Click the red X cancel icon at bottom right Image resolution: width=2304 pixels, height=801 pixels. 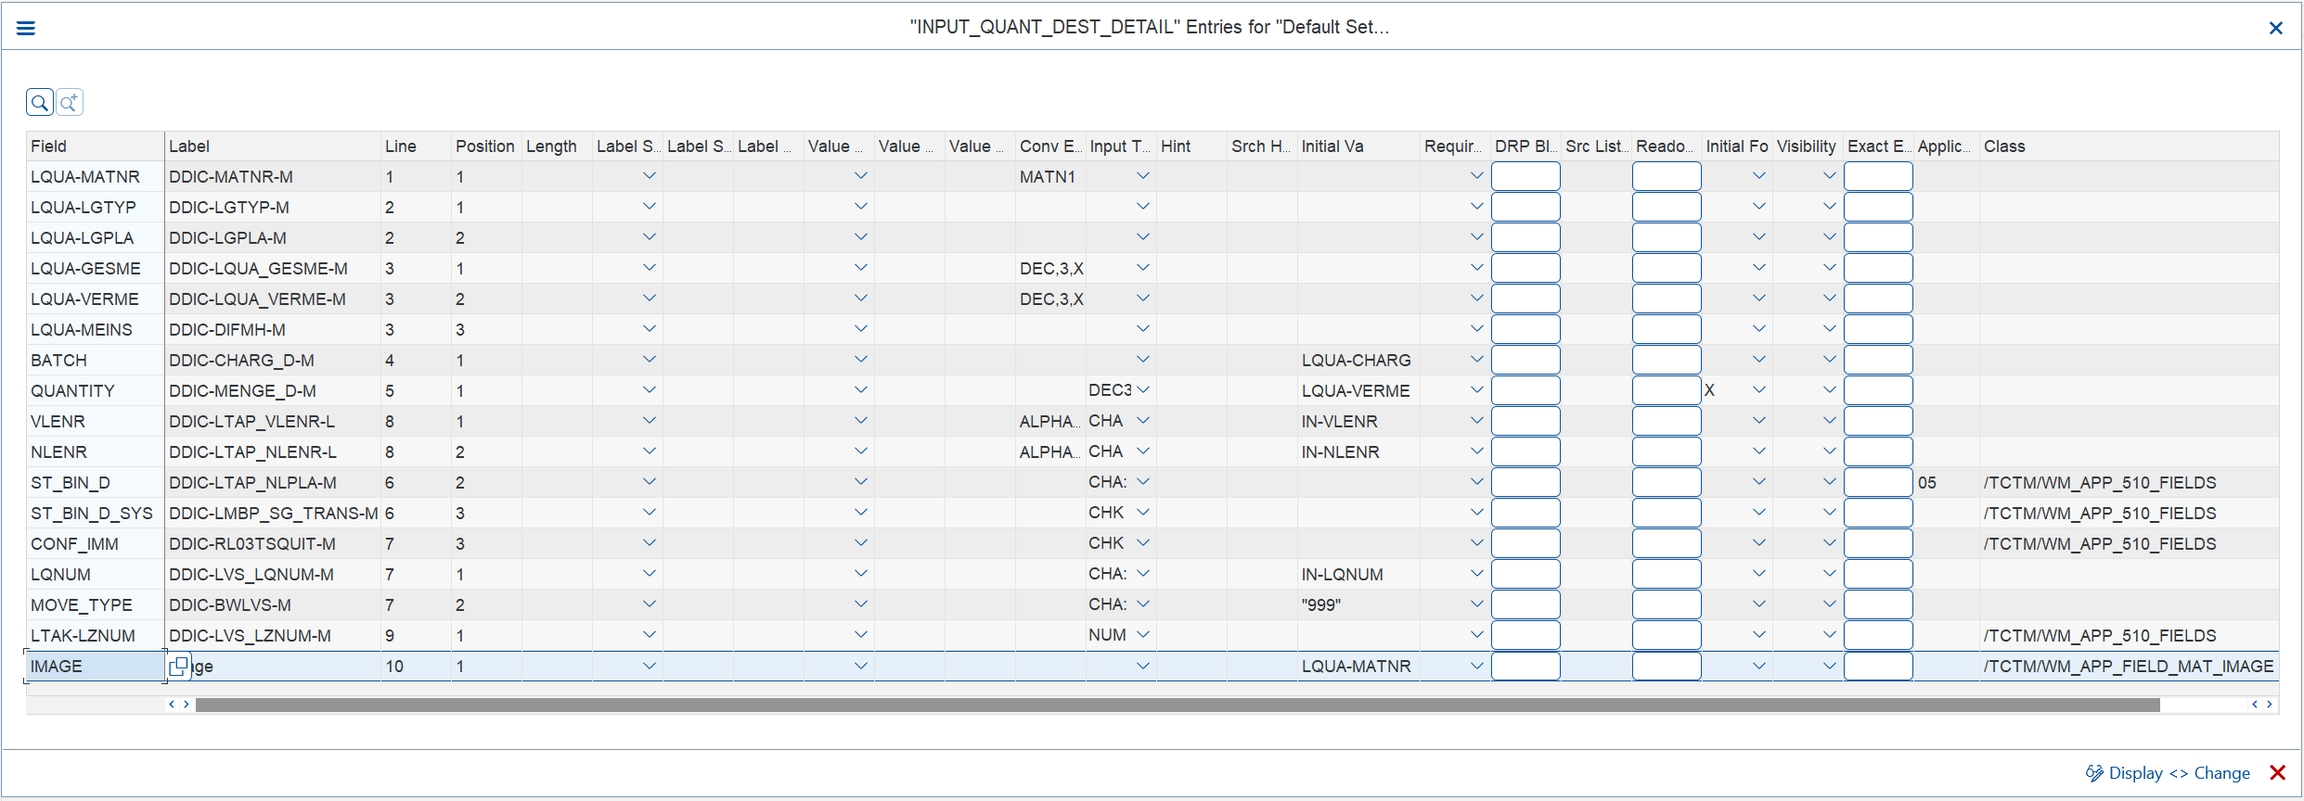tap(2278, 773)
